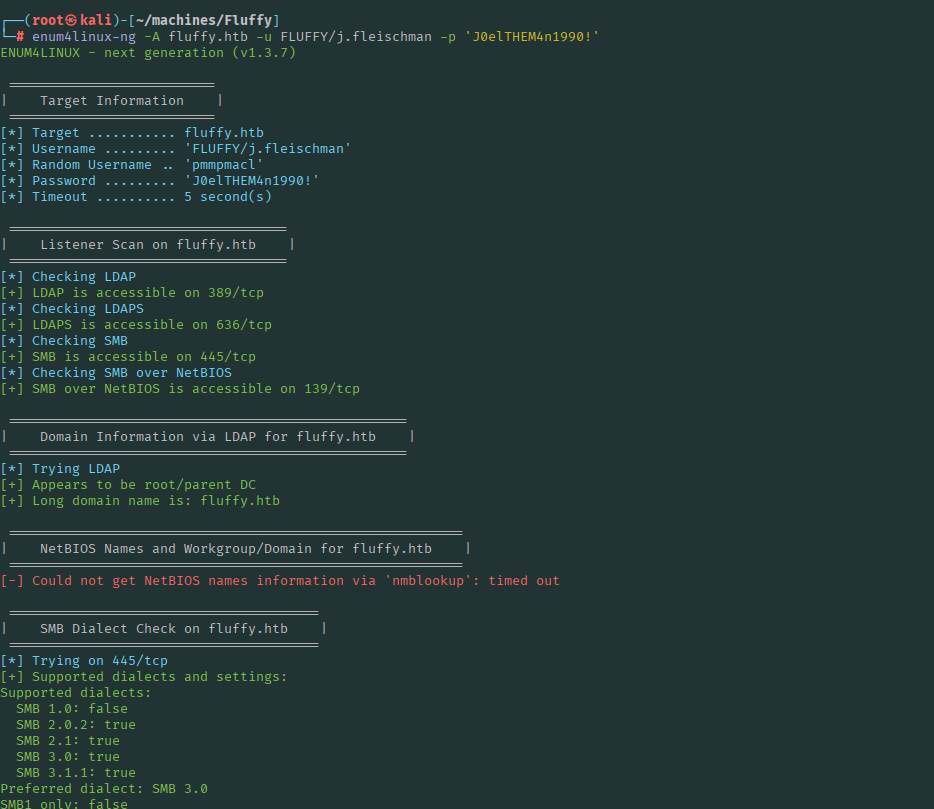Click the Target fluffy.htb value line

click(133, 133)
